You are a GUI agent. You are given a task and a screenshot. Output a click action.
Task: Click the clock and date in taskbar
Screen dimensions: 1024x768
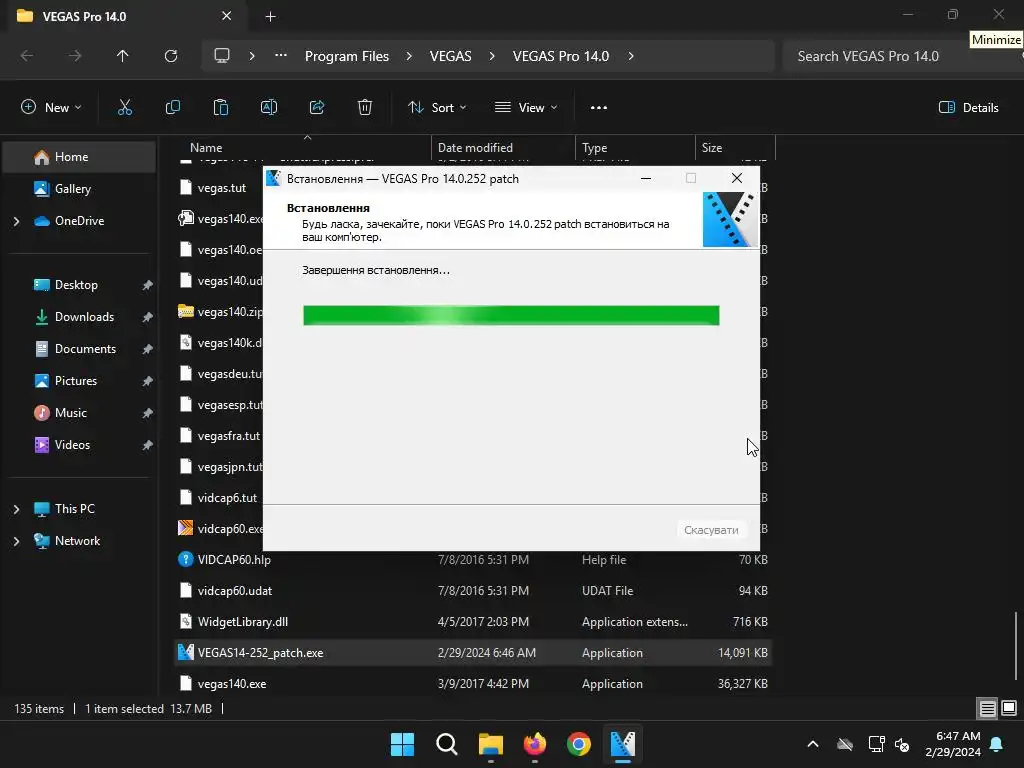953,744
